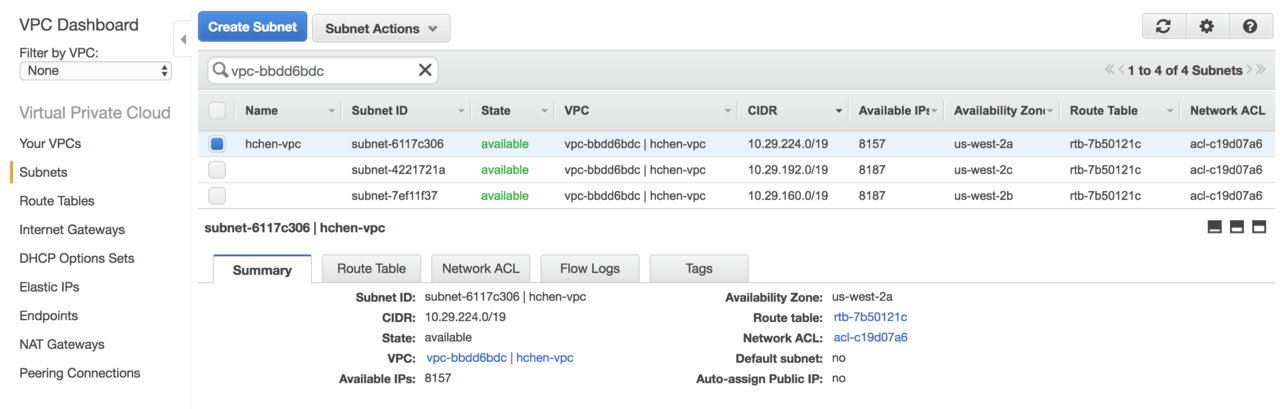Click the refresh icon button

[1163, 27]
